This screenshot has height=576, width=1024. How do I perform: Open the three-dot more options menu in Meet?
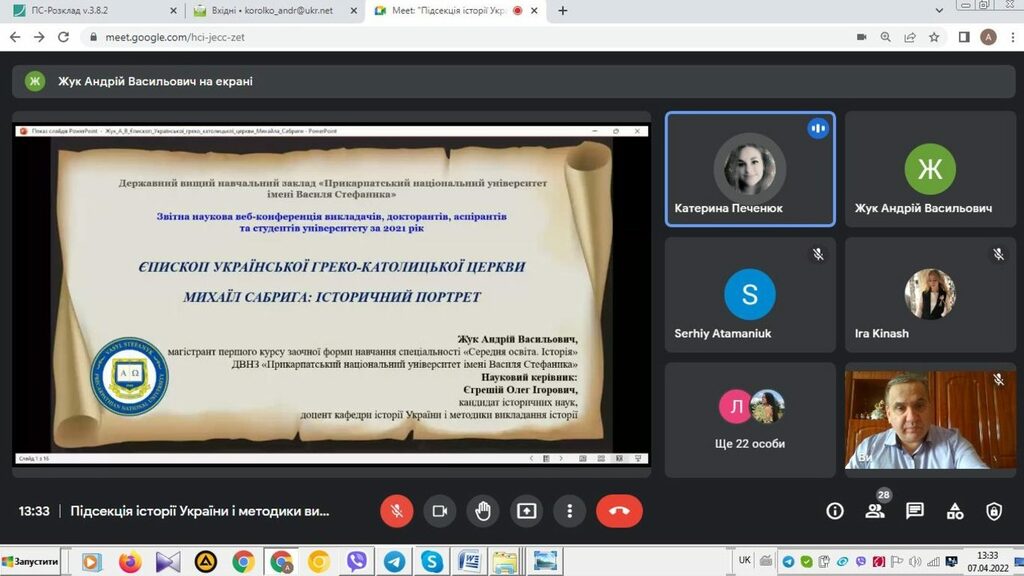pyautogui.click(x=569, y=511)
